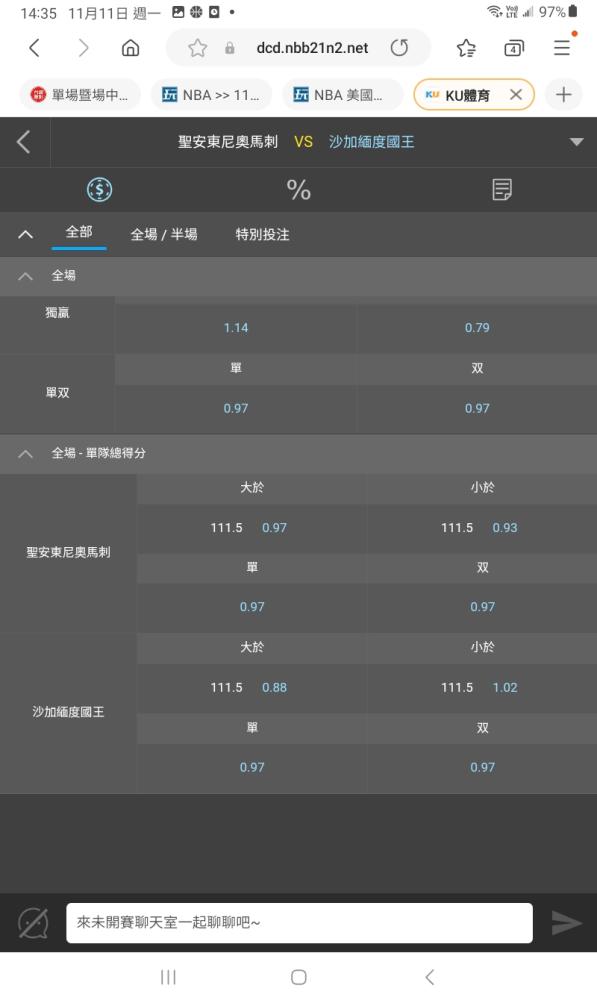Tap the URL dcd.nbb21n2.net in address bar
This screenshot has height=1000, width=597.
coord(312,48)
